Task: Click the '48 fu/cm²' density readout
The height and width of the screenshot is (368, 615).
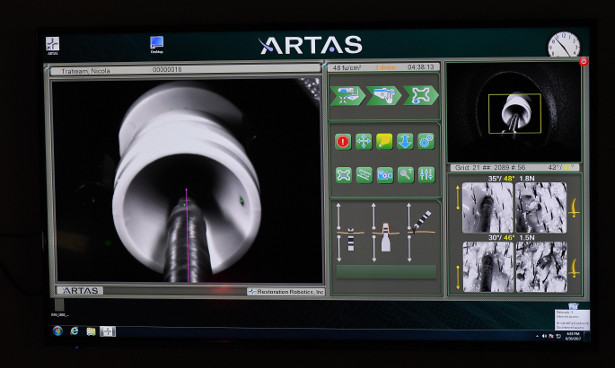Action: pos(347,67)
